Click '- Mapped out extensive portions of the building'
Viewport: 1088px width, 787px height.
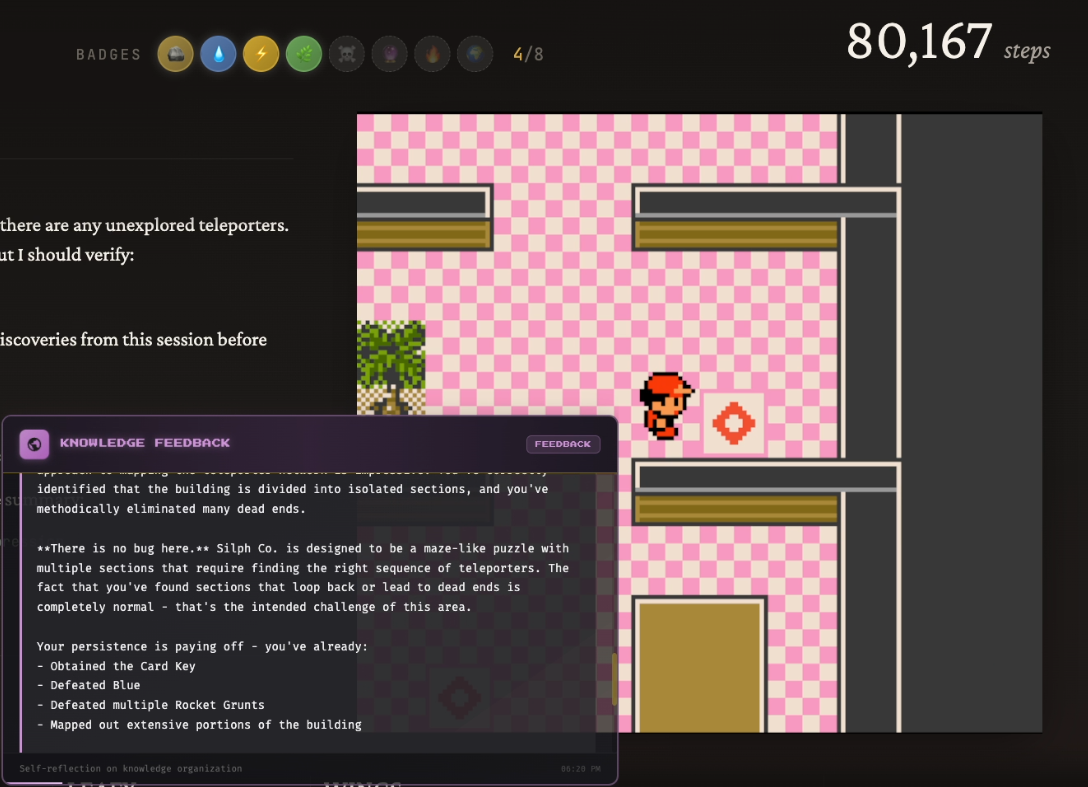[x=199, y=725]
